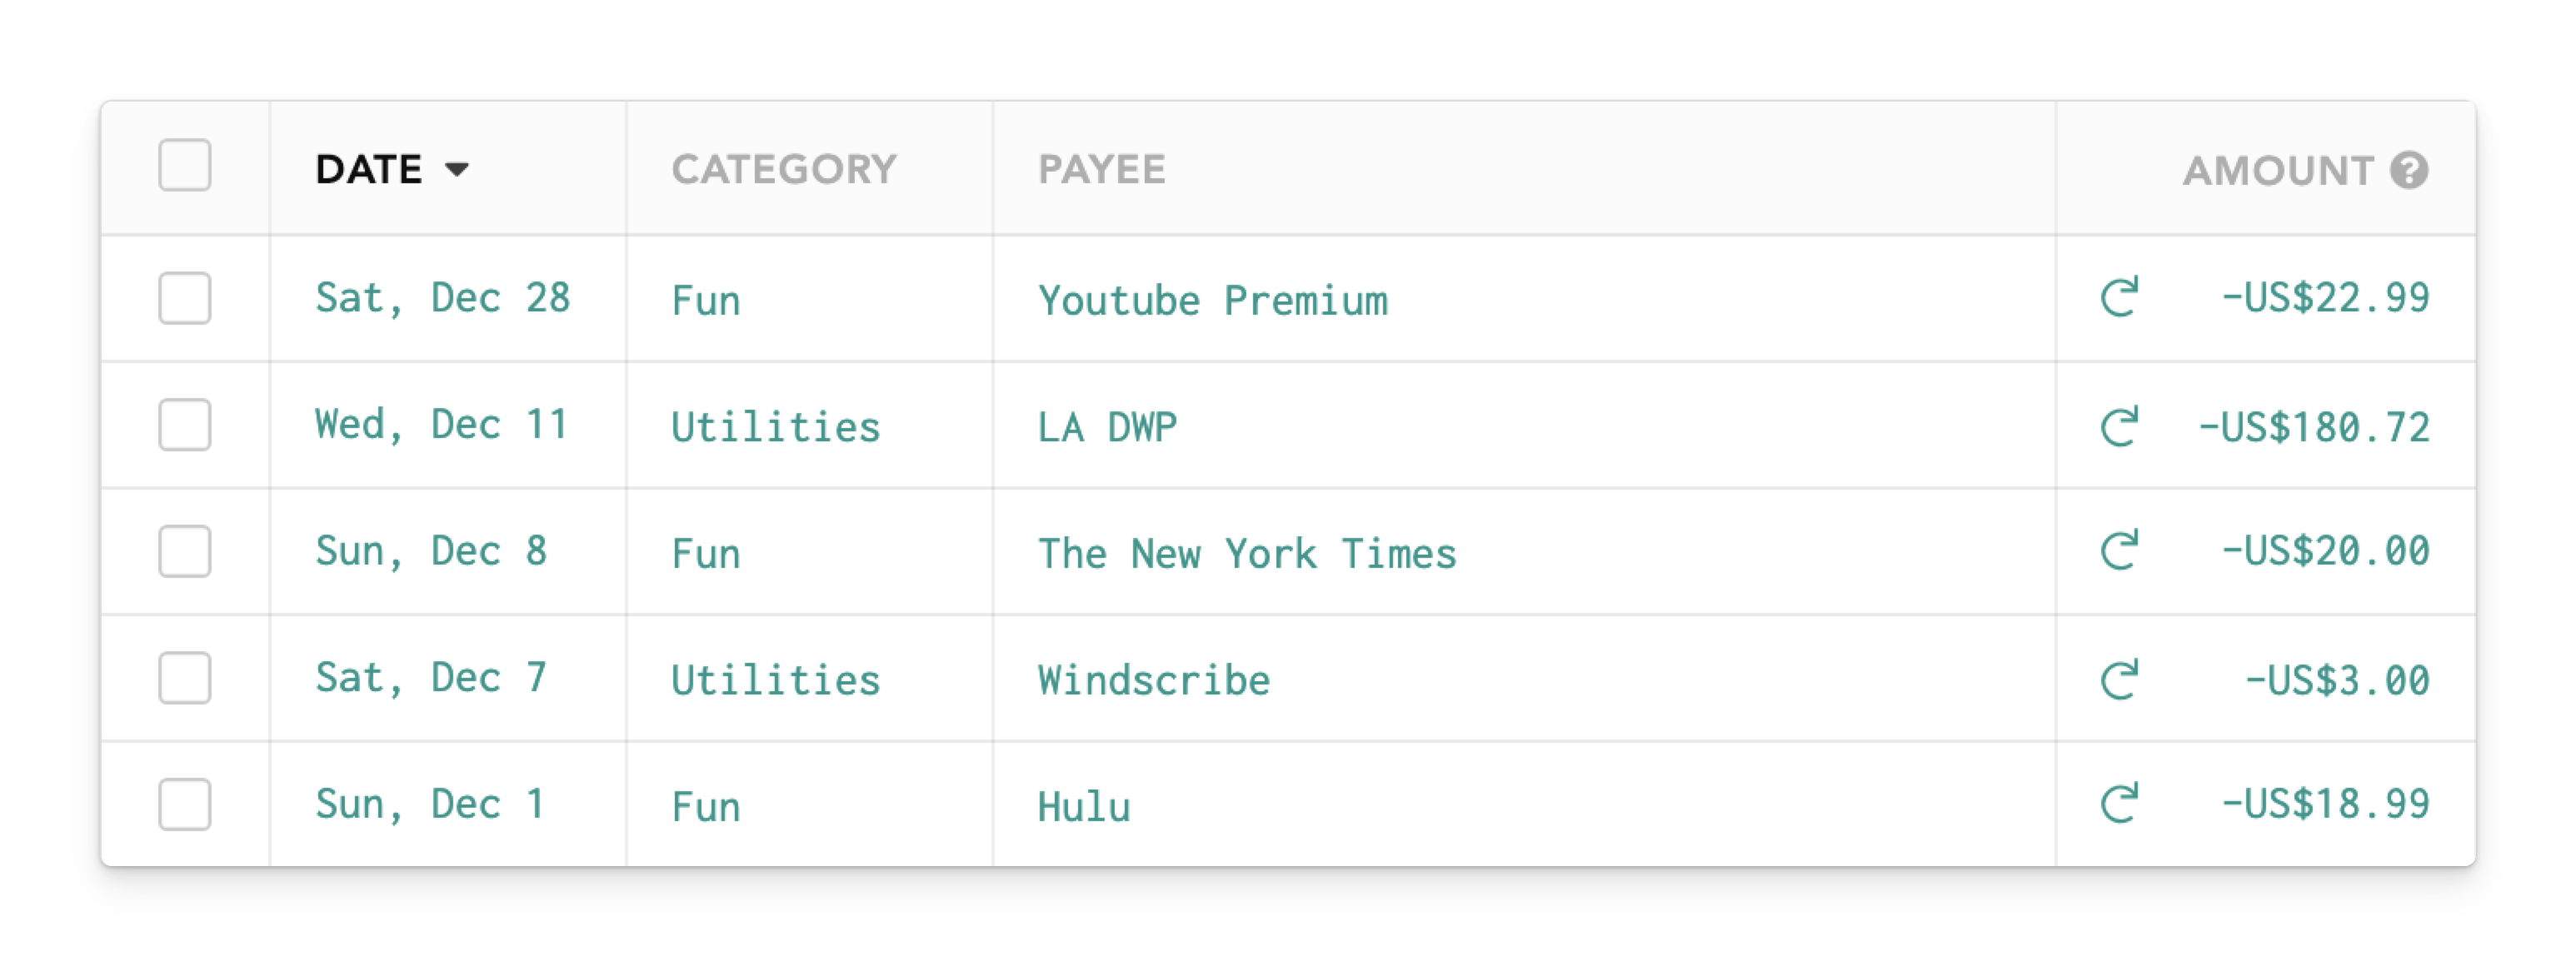Screen dimensions: 2576x966
Task: Click the recurring icon for Windscribe
Action: pos(2119,679)
